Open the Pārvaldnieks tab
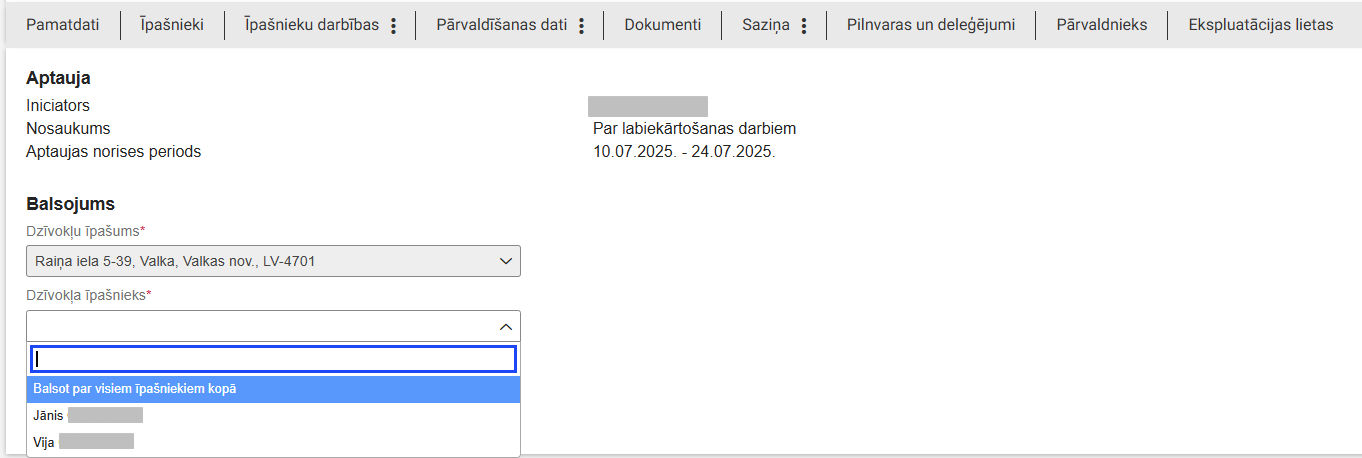This screenshot has height=458, width=1362. point(1102,25)
